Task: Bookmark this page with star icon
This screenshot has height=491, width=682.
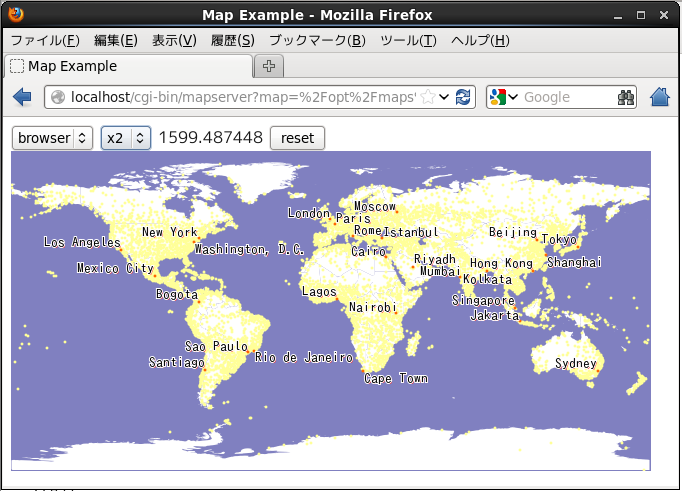Action: (x=428, y=97)
